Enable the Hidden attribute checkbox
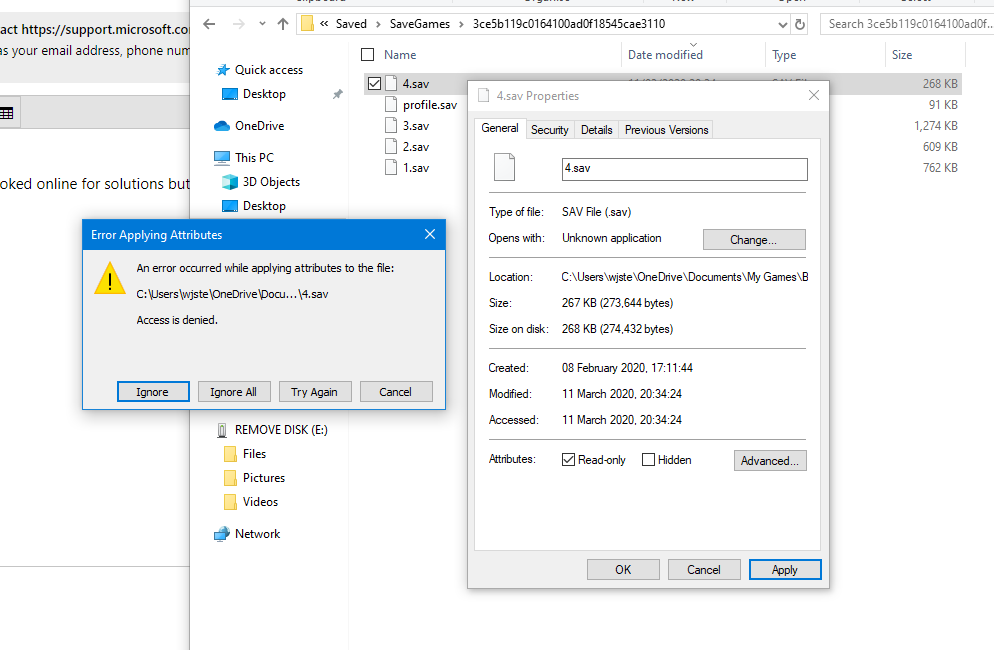994x650 pixels. pos(648,460)
